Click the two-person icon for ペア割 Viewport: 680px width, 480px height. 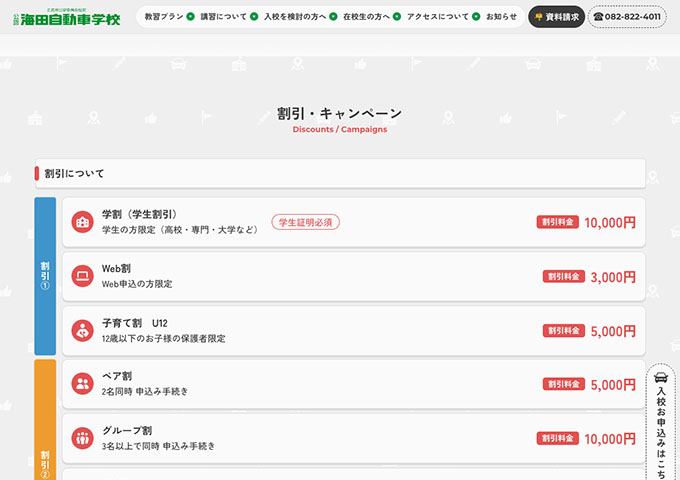pos(82,384)
